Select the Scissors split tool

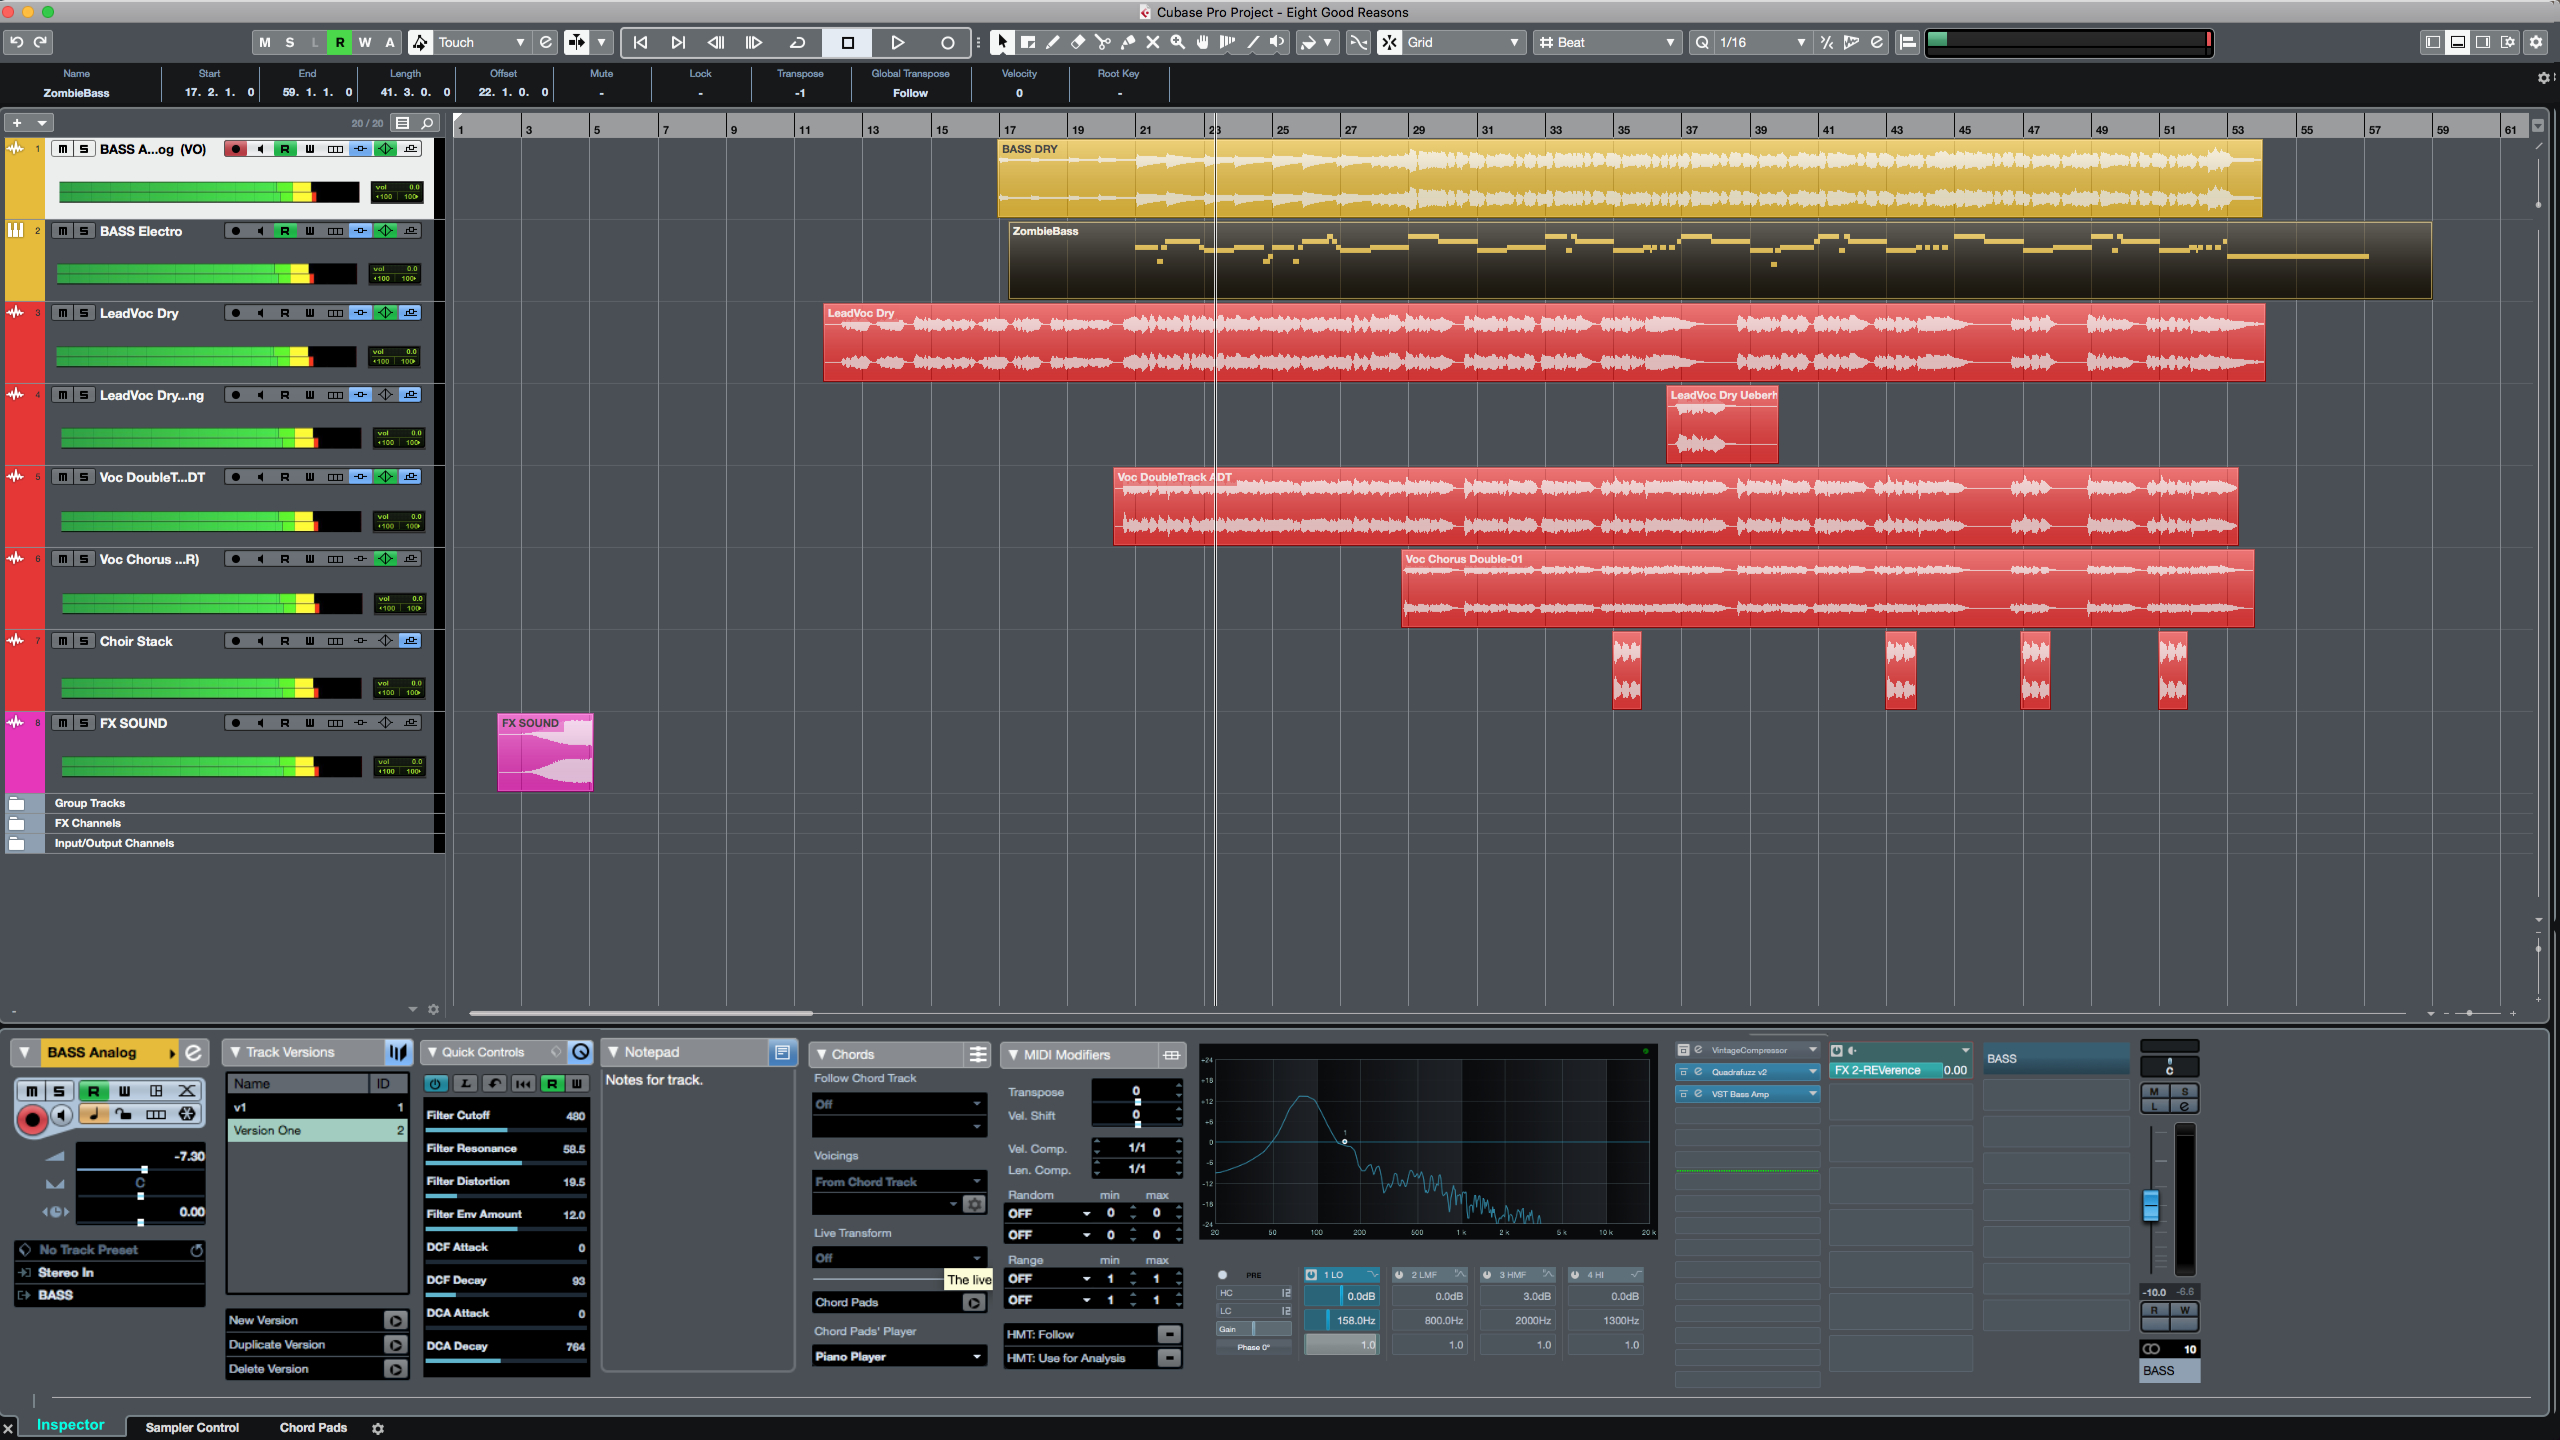(x=1102, y=42)
